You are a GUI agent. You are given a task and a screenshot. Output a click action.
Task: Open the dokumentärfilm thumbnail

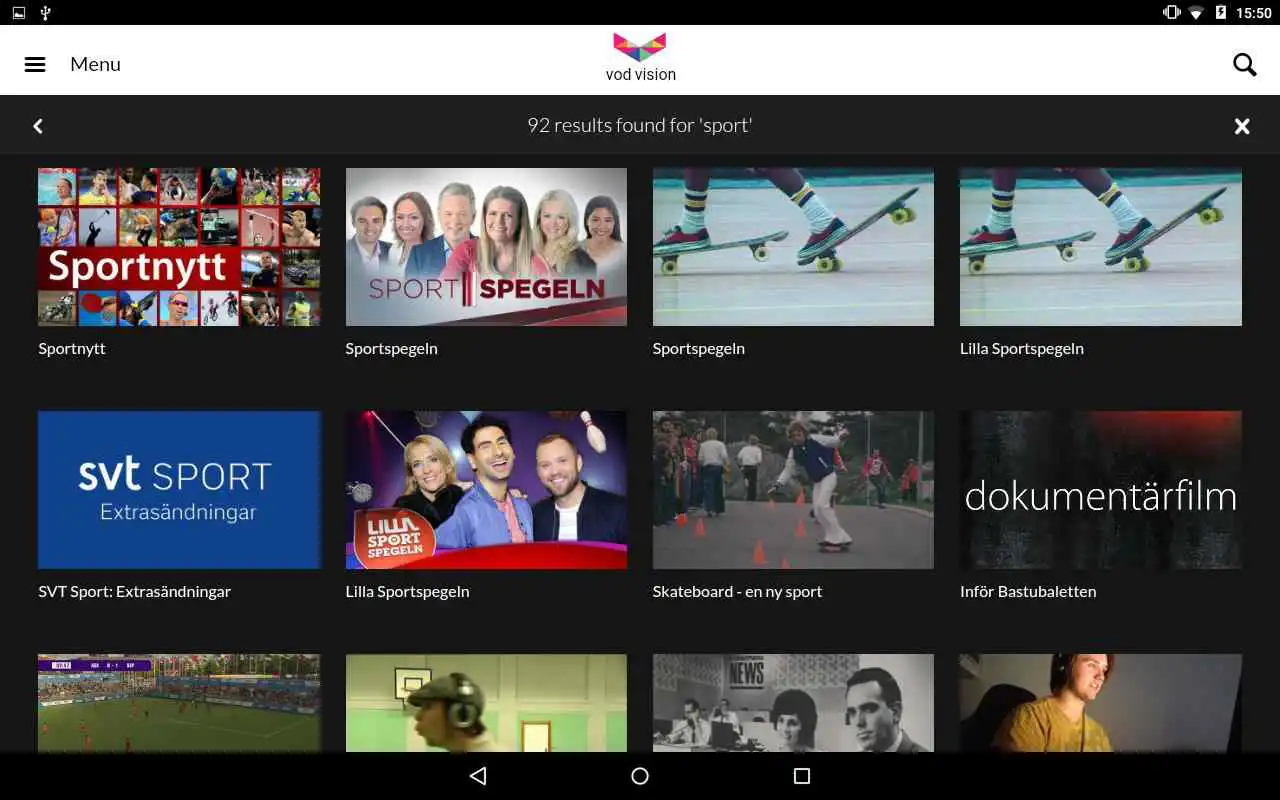[1101, 490]
